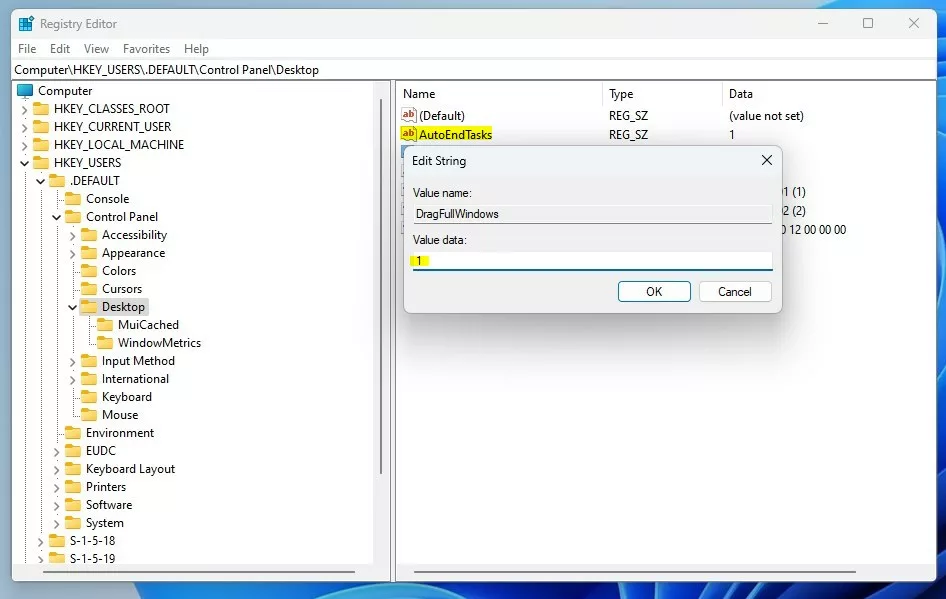
Task: Click the International folder icon
Action: 89,379
